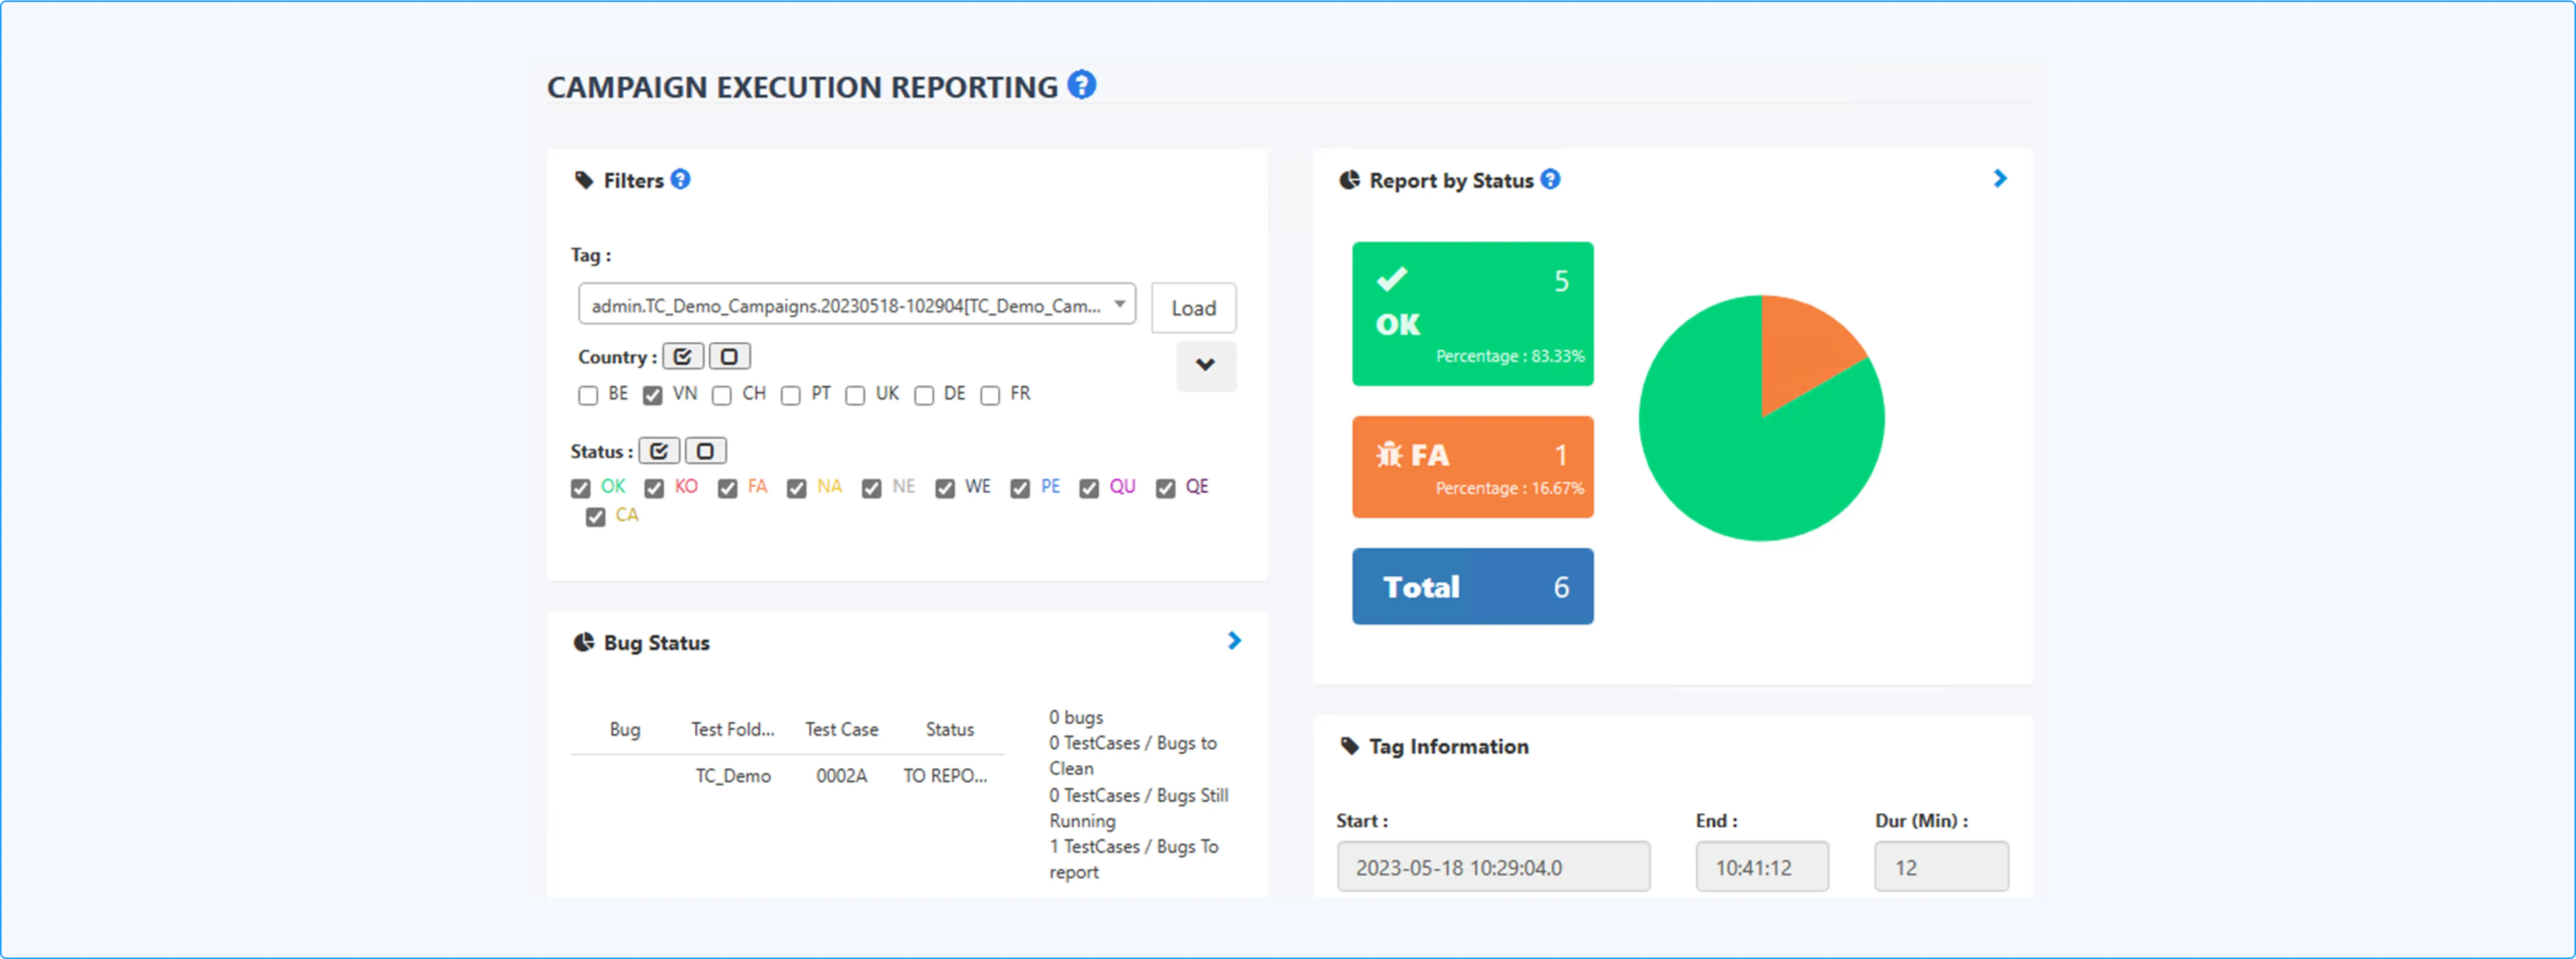Click the Dur (Min) field
2576x959 pixels.
[1942, 867]
